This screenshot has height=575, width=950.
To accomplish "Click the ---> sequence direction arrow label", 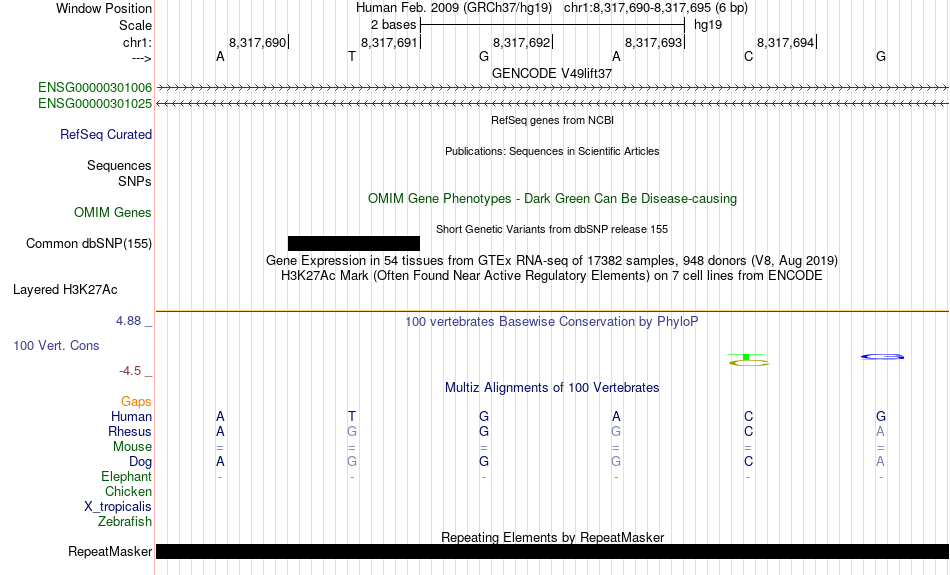I will point(142,58).
